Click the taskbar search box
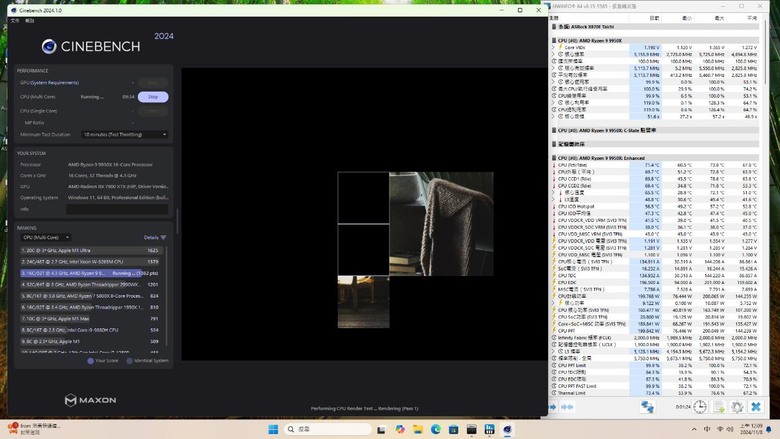The height and width of the screenshot is (439, 780). pyautogui.click(x=328, y=429)
